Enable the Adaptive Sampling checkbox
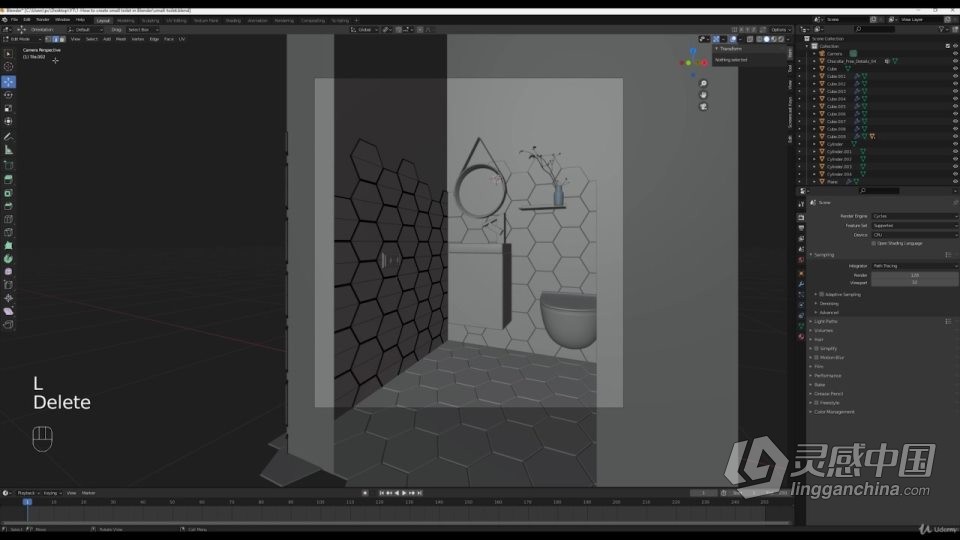 822,294
